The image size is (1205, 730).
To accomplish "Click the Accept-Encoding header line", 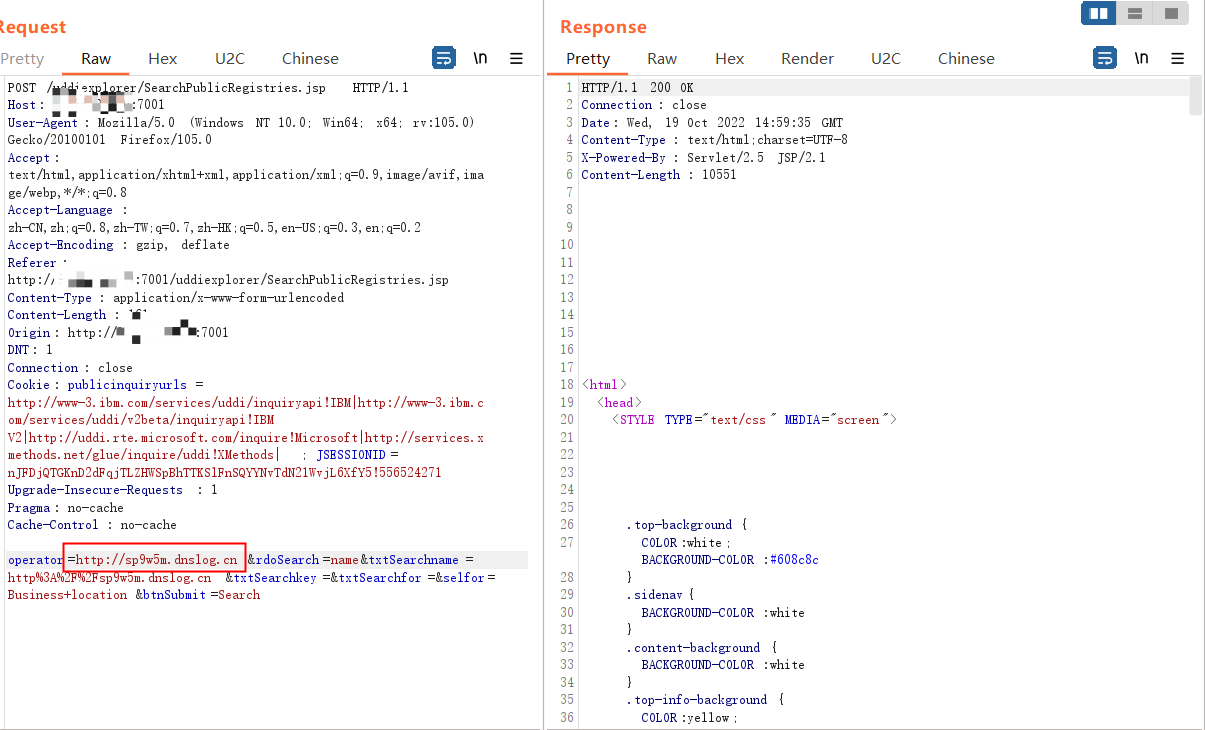I will tap(118, 245).
